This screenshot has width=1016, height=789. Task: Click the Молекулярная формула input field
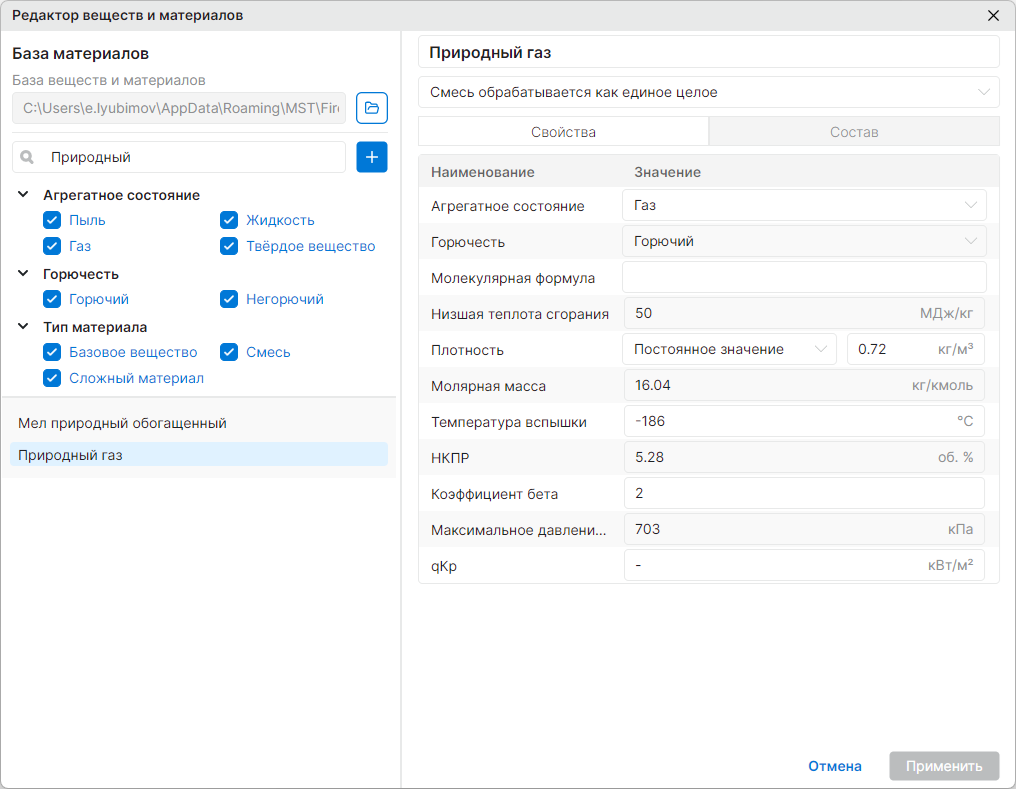[x=804, y=277]
